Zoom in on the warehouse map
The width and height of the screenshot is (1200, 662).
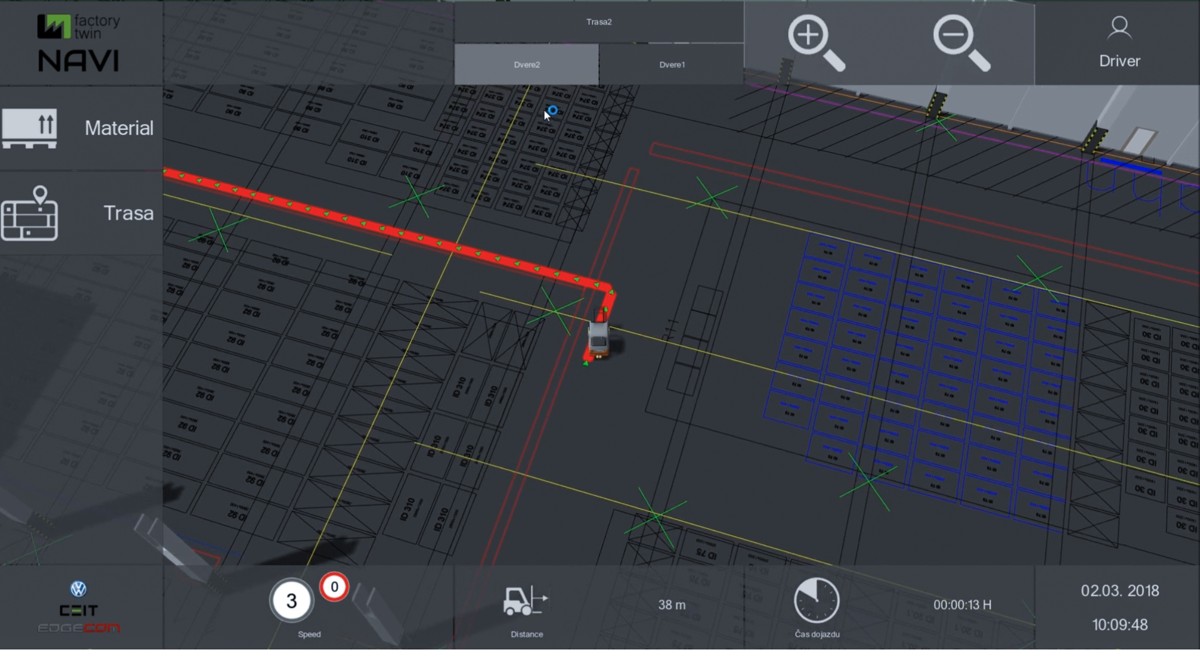click(x=816, y=43)
